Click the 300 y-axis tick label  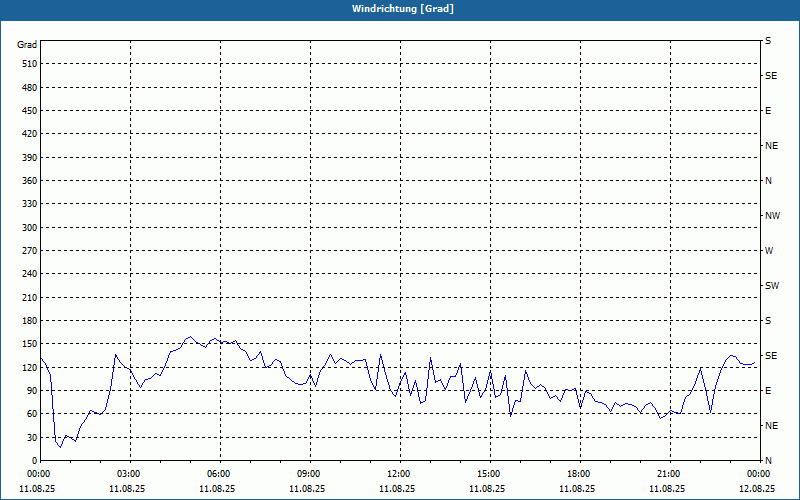pos(30,228)
